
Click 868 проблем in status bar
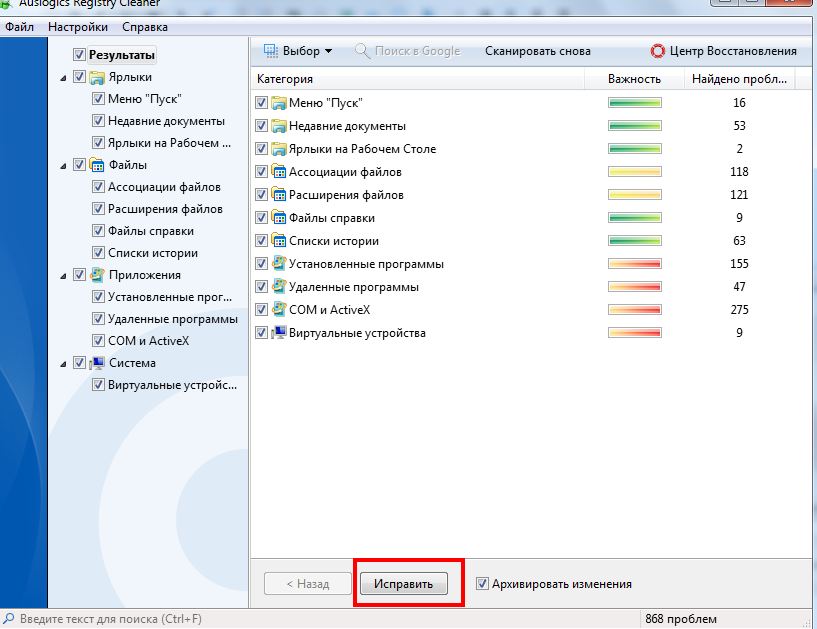pos(681,619)
